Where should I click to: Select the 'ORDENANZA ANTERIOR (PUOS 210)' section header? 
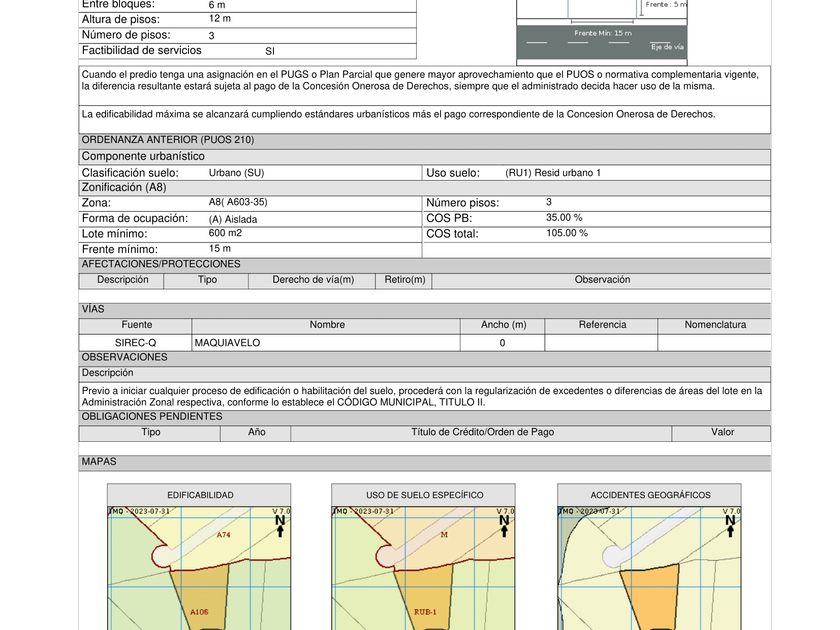[x=167, y=140]
